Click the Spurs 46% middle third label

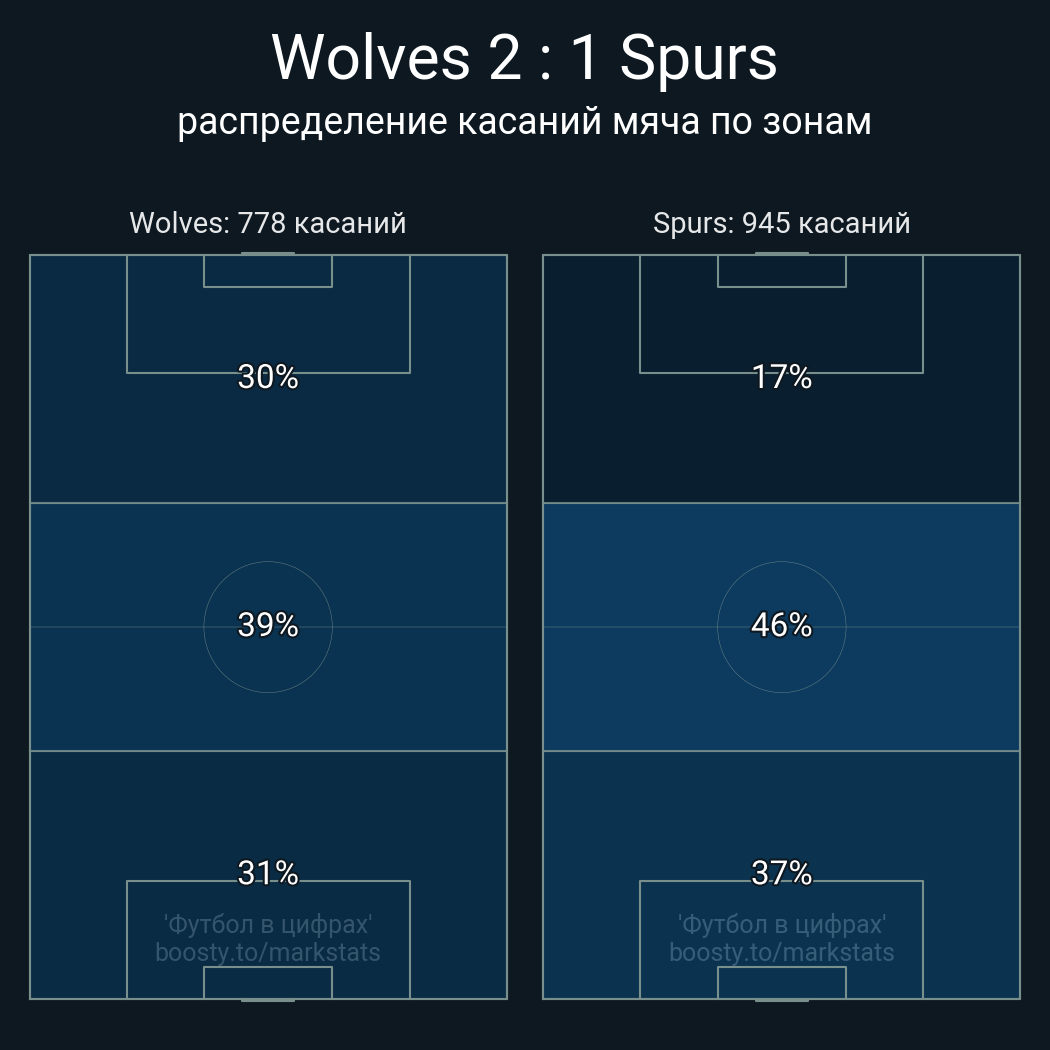781,625
